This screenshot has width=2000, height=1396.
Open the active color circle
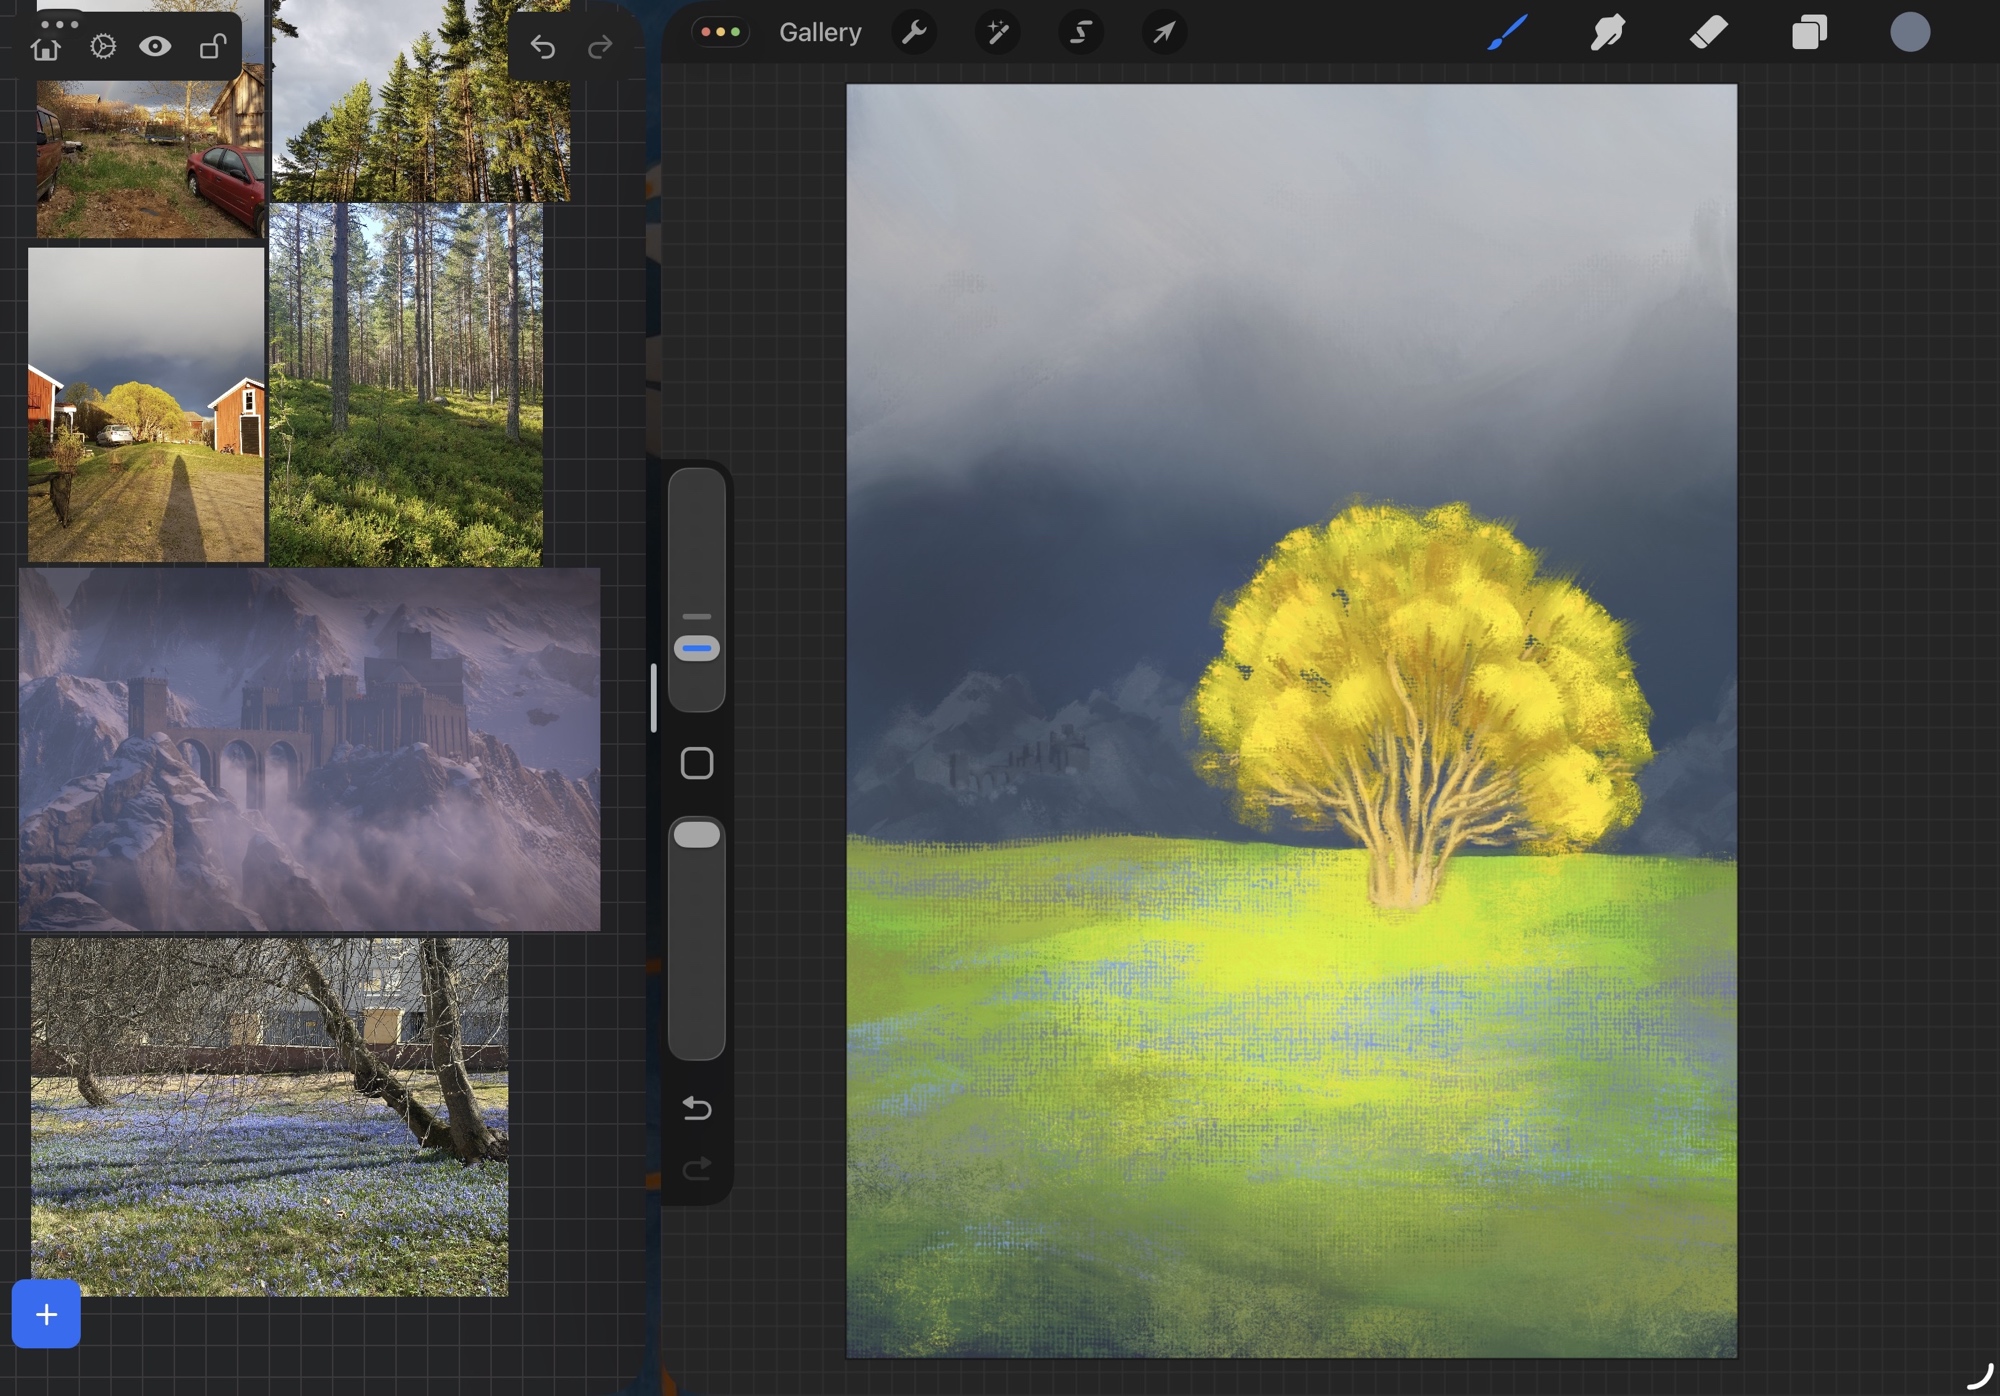[1909, 33]
